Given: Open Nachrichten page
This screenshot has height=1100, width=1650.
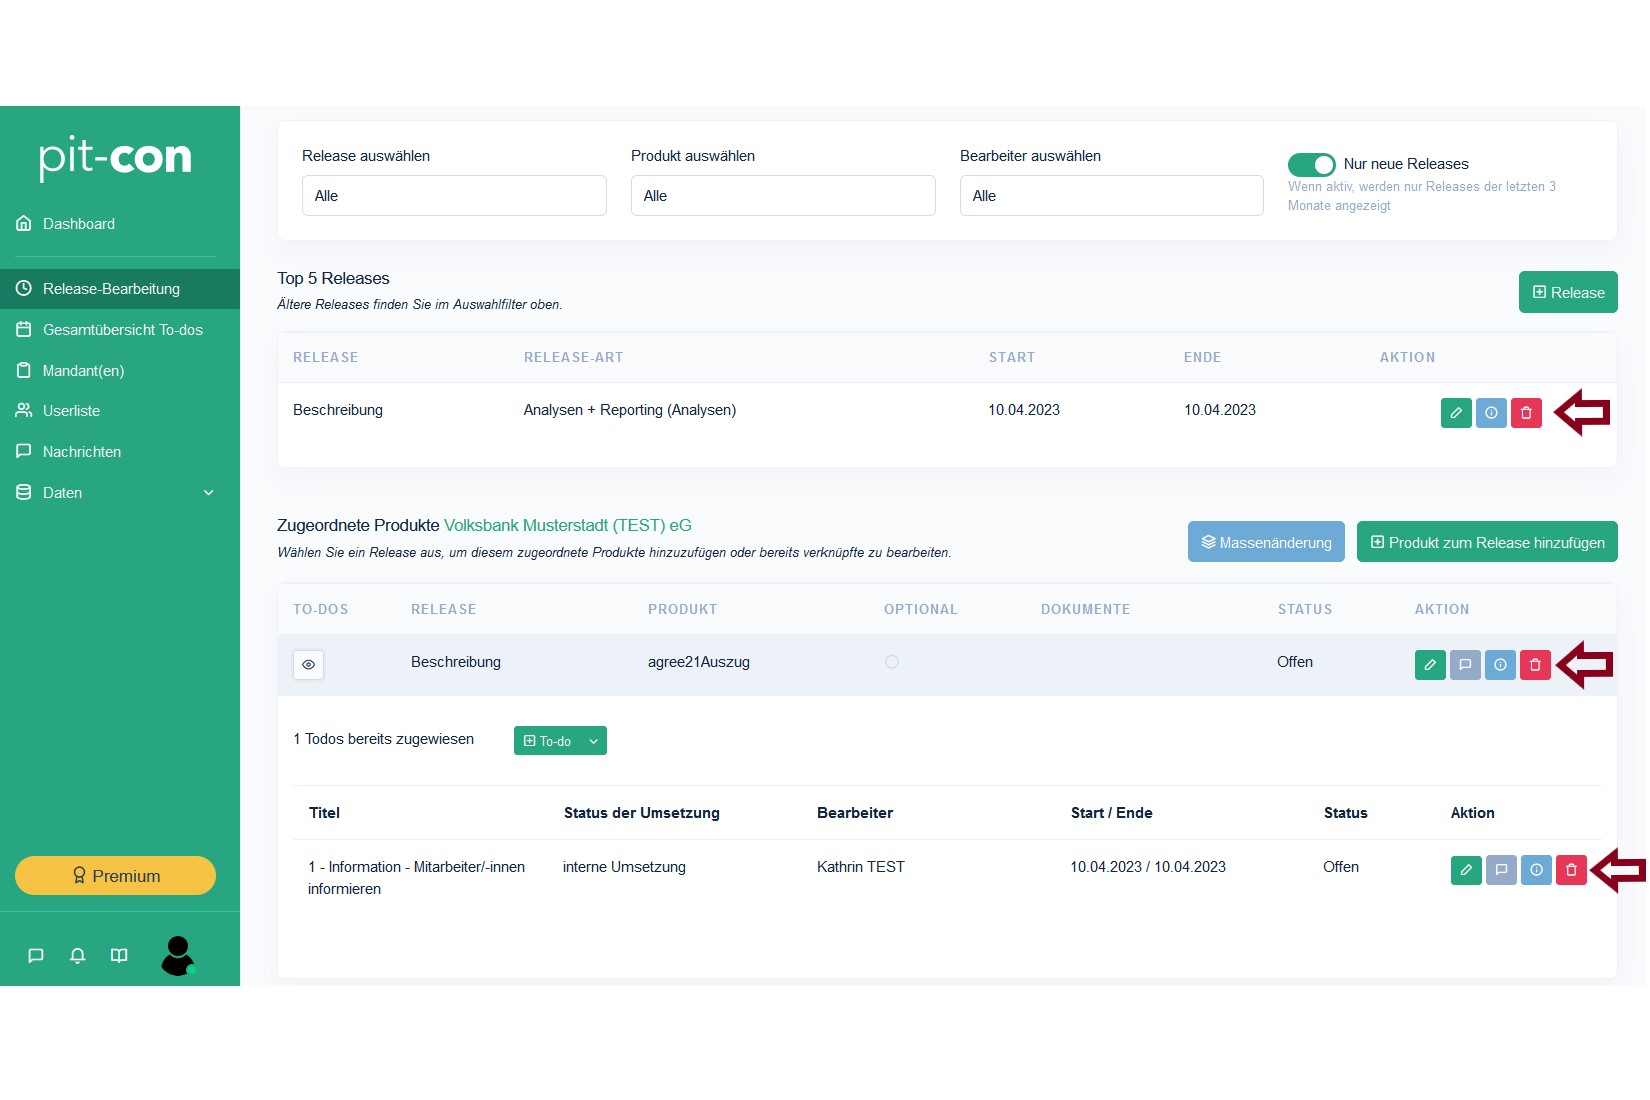Looking at the screenshot, I should [x=120, y=452].
